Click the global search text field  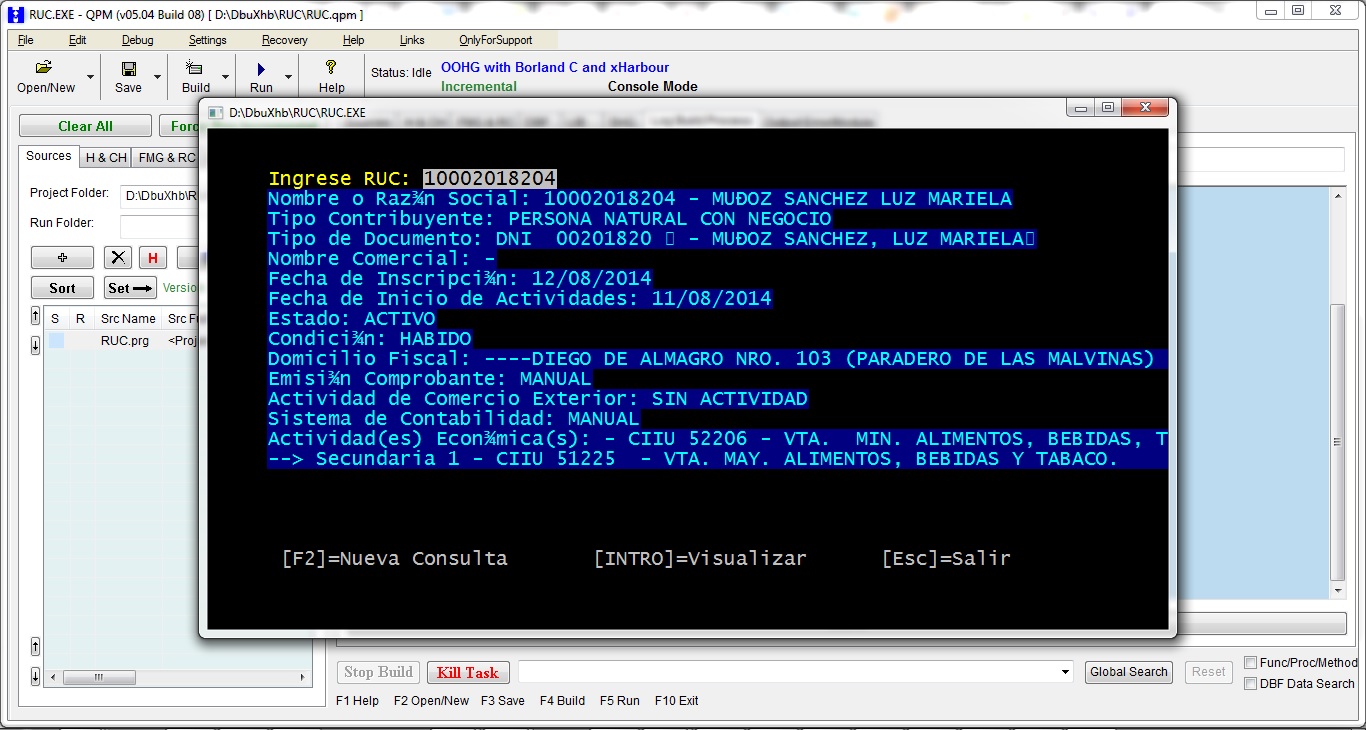(788, 672)
